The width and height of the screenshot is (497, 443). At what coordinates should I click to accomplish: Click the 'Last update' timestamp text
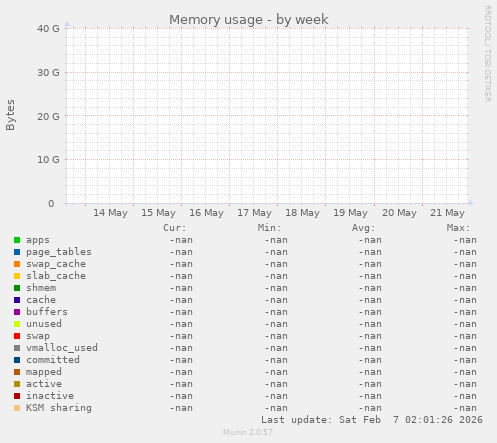tap(372, 420)
